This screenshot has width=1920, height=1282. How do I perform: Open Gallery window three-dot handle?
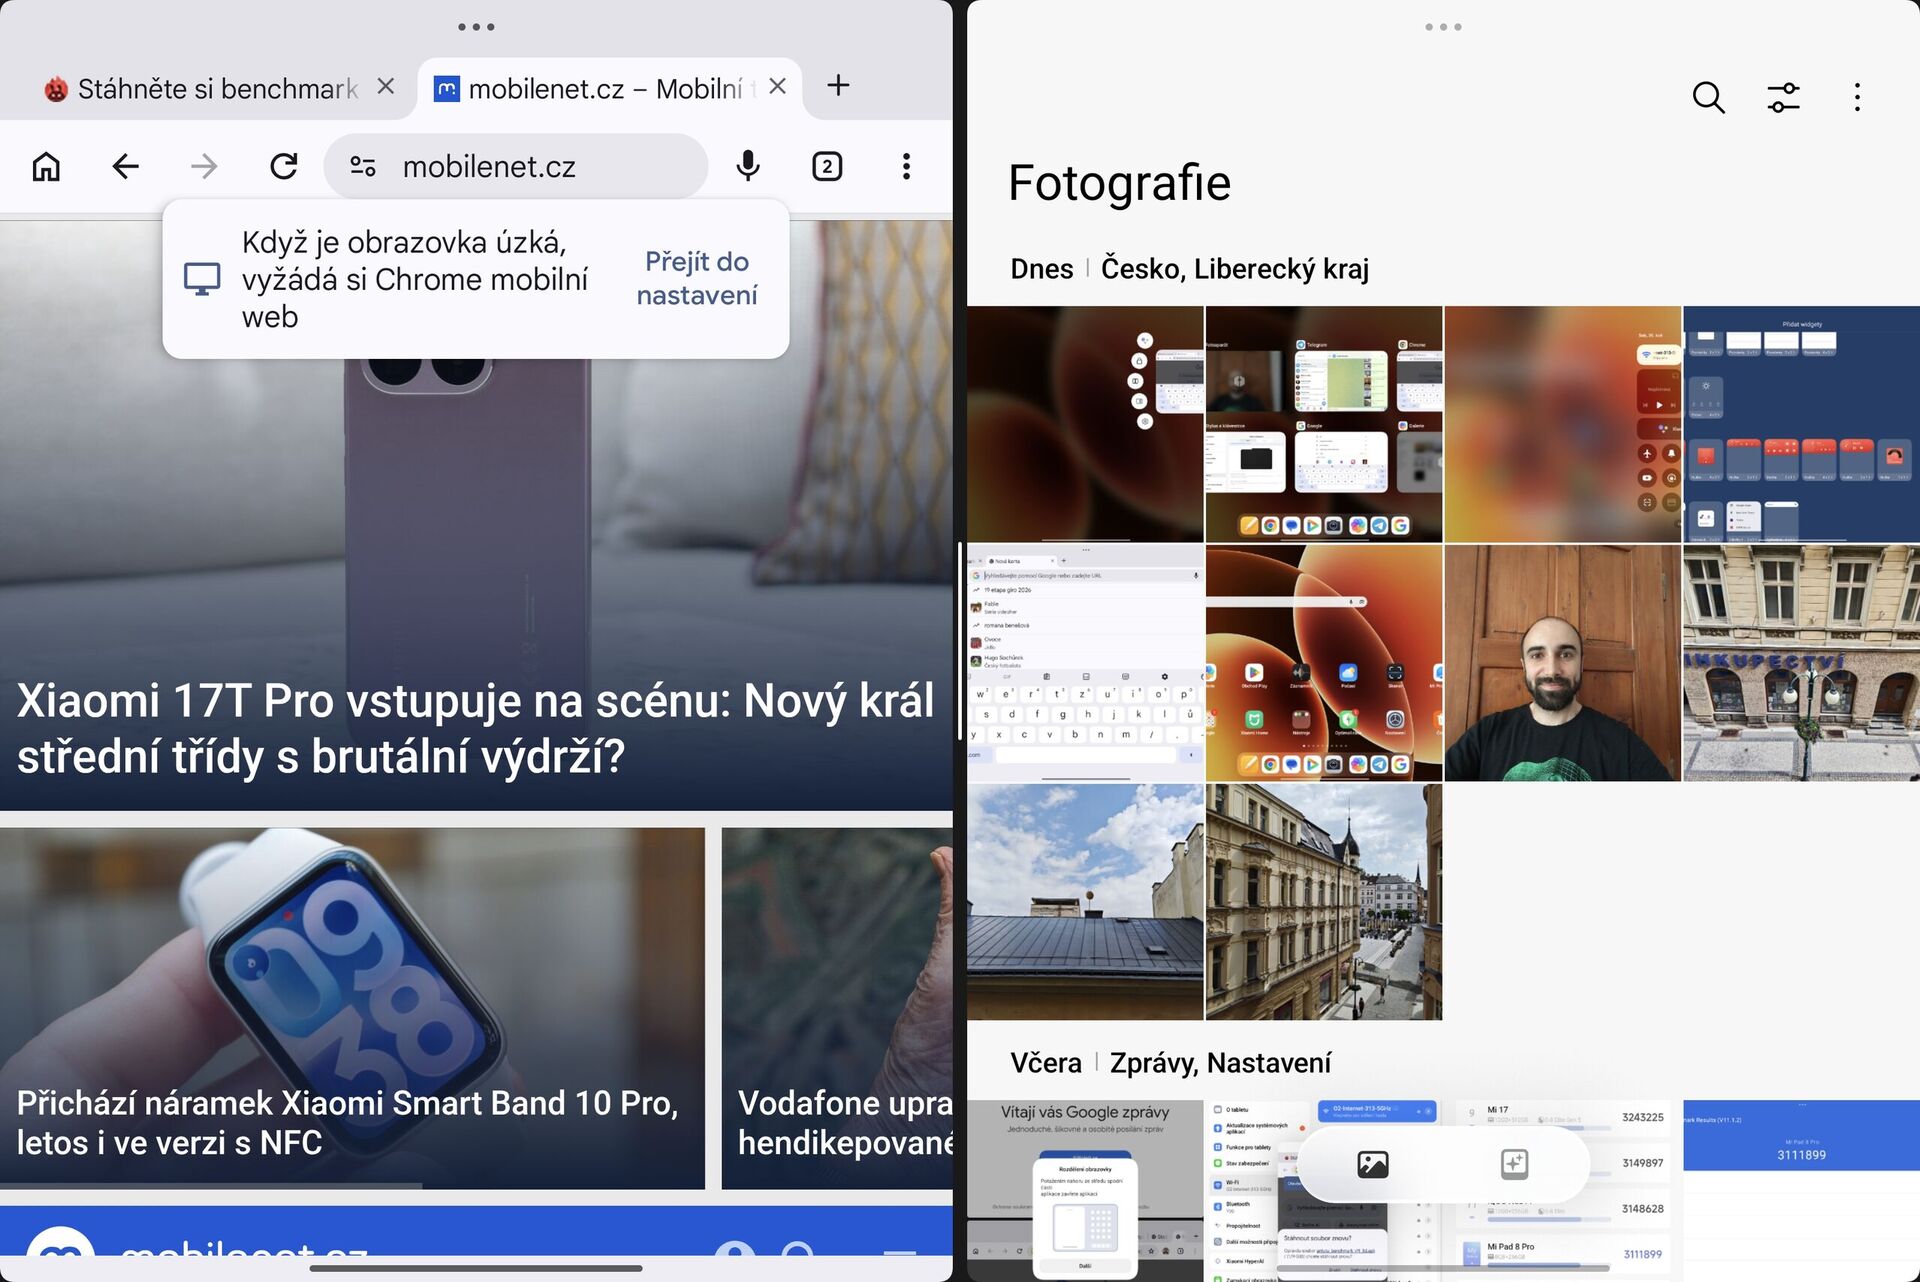pyautogui.click(x=1443, y=27)
